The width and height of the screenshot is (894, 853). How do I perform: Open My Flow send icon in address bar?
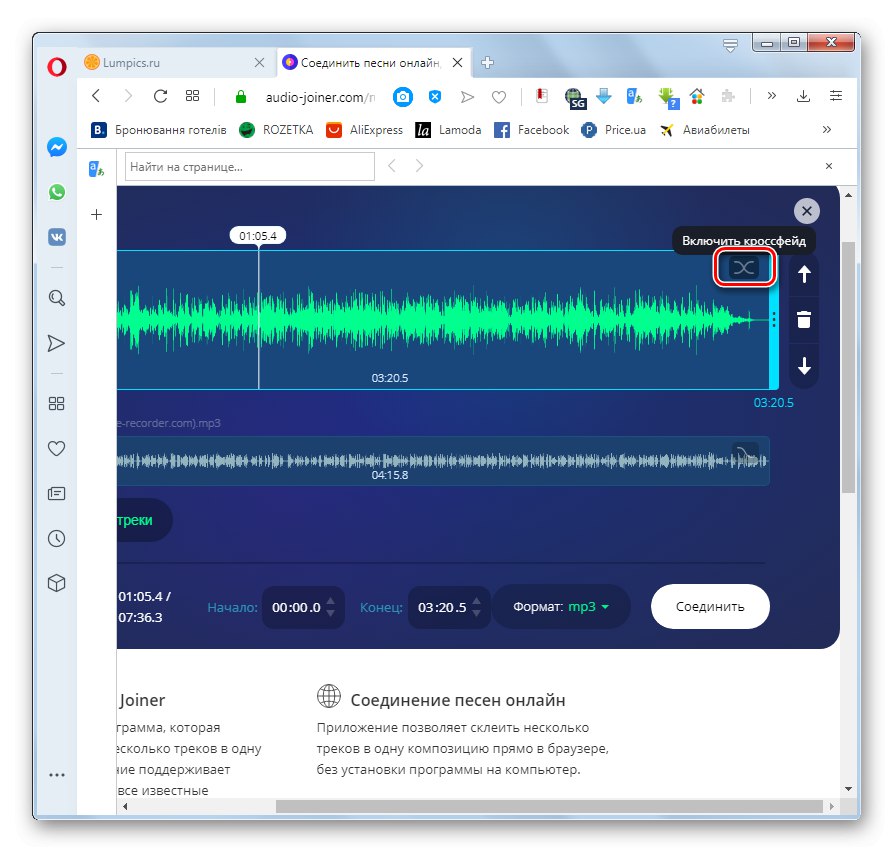(467, 97)
